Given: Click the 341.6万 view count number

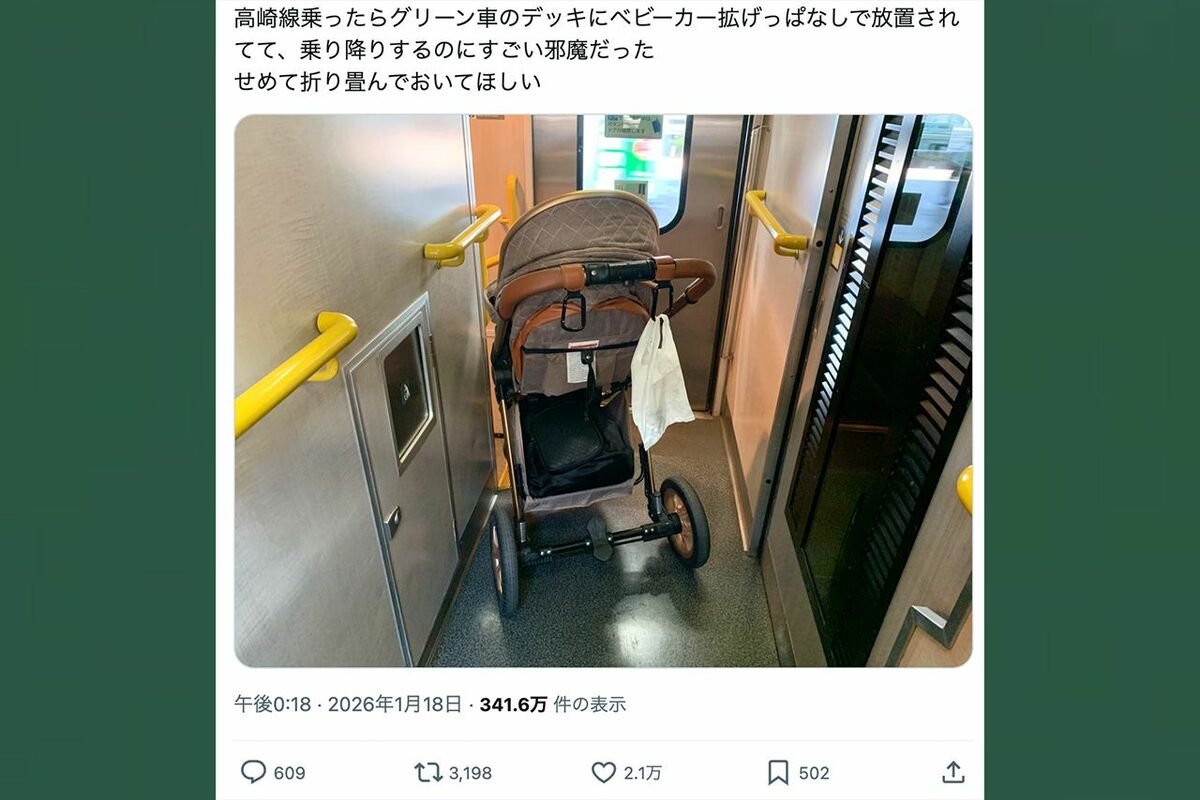Looking at the screenshot, I should 513,704.
